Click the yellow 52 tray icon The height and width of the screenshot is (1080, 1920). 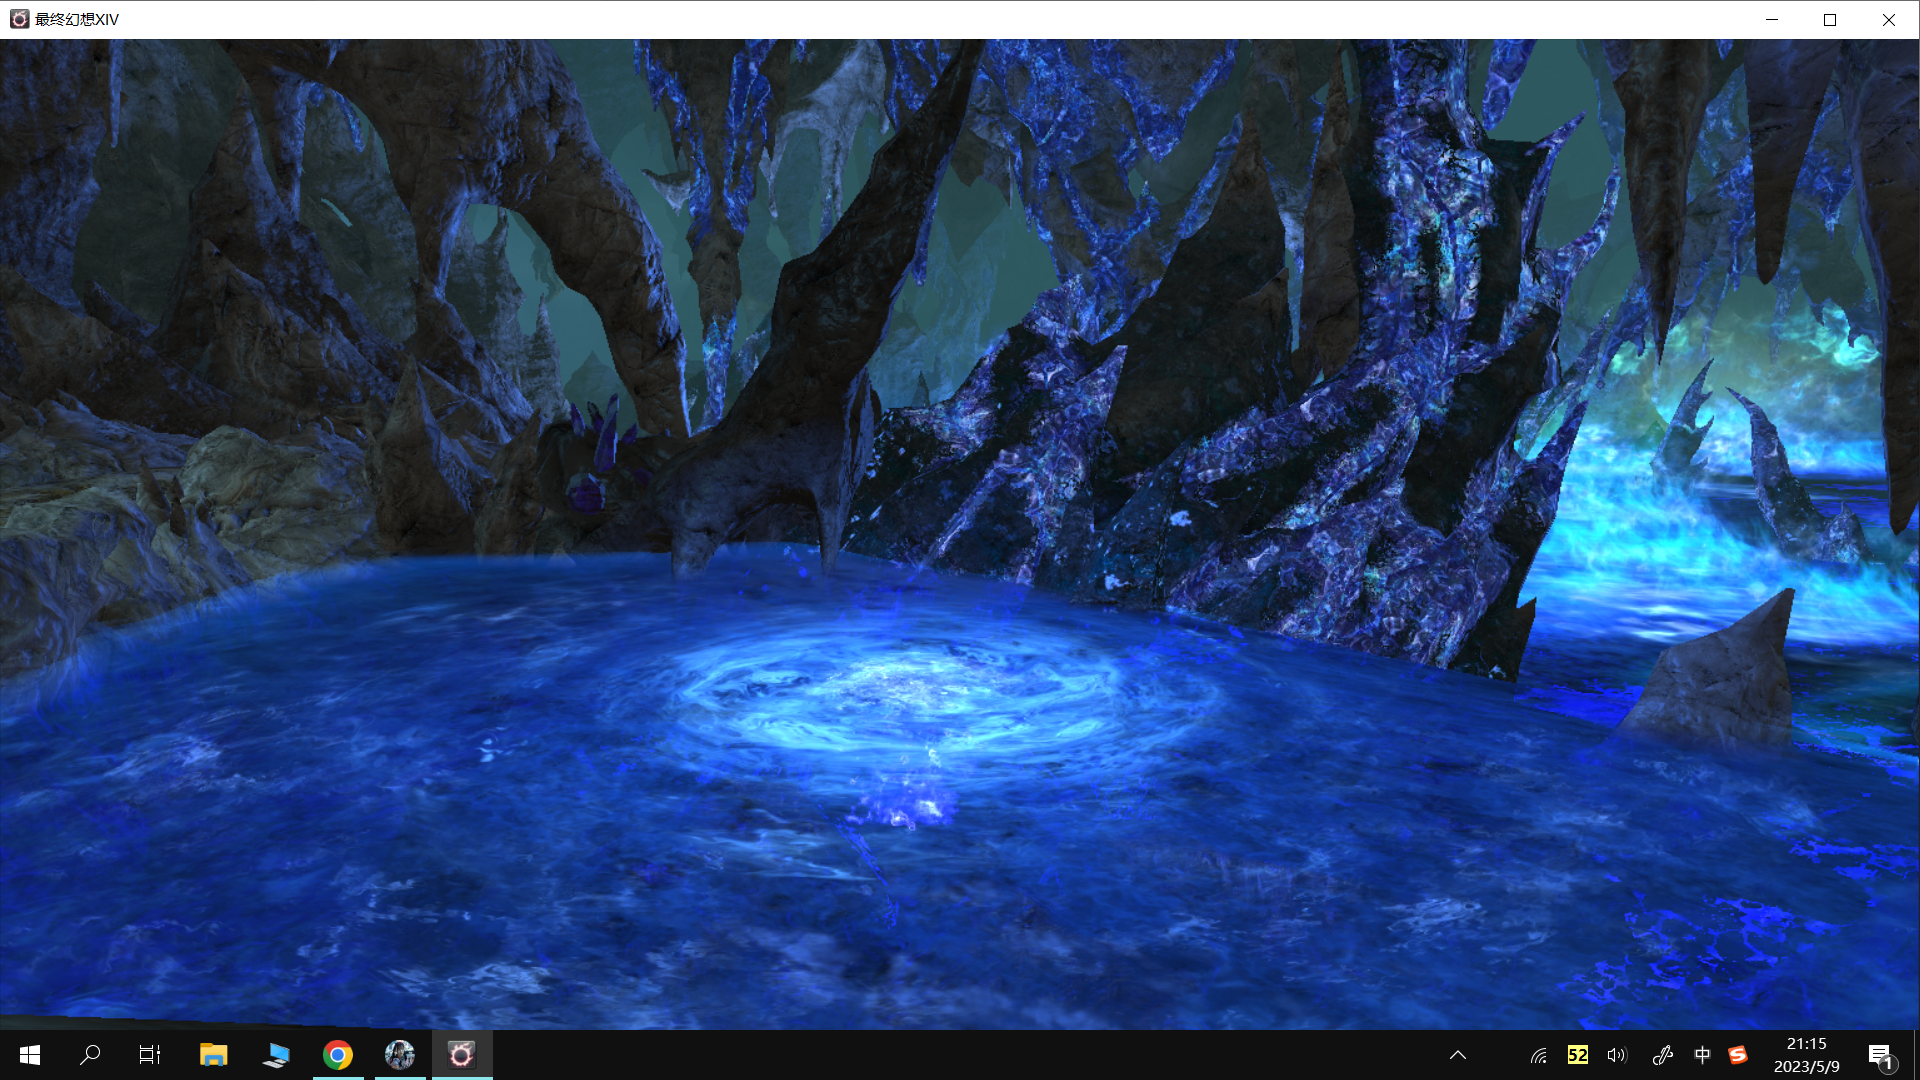pos(1578,1055)
